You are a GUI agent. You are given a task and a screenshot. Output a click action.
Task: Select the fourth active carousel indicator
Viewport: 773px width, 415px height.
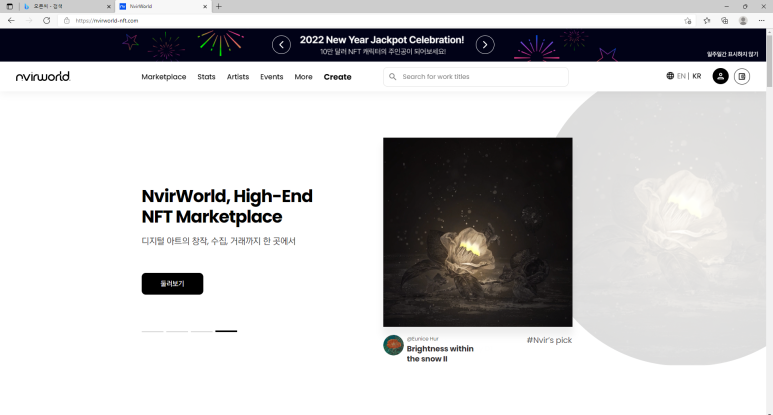point(226,331)
